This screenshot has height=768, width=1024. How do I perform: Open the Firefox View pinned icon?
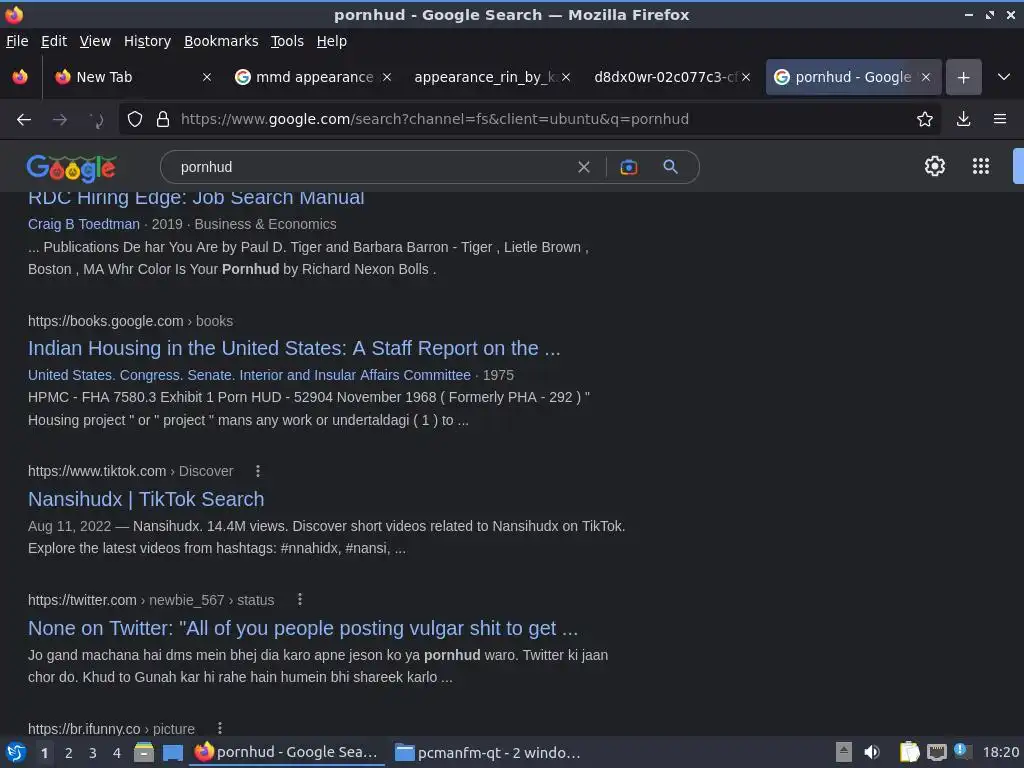tap(20, 77)
